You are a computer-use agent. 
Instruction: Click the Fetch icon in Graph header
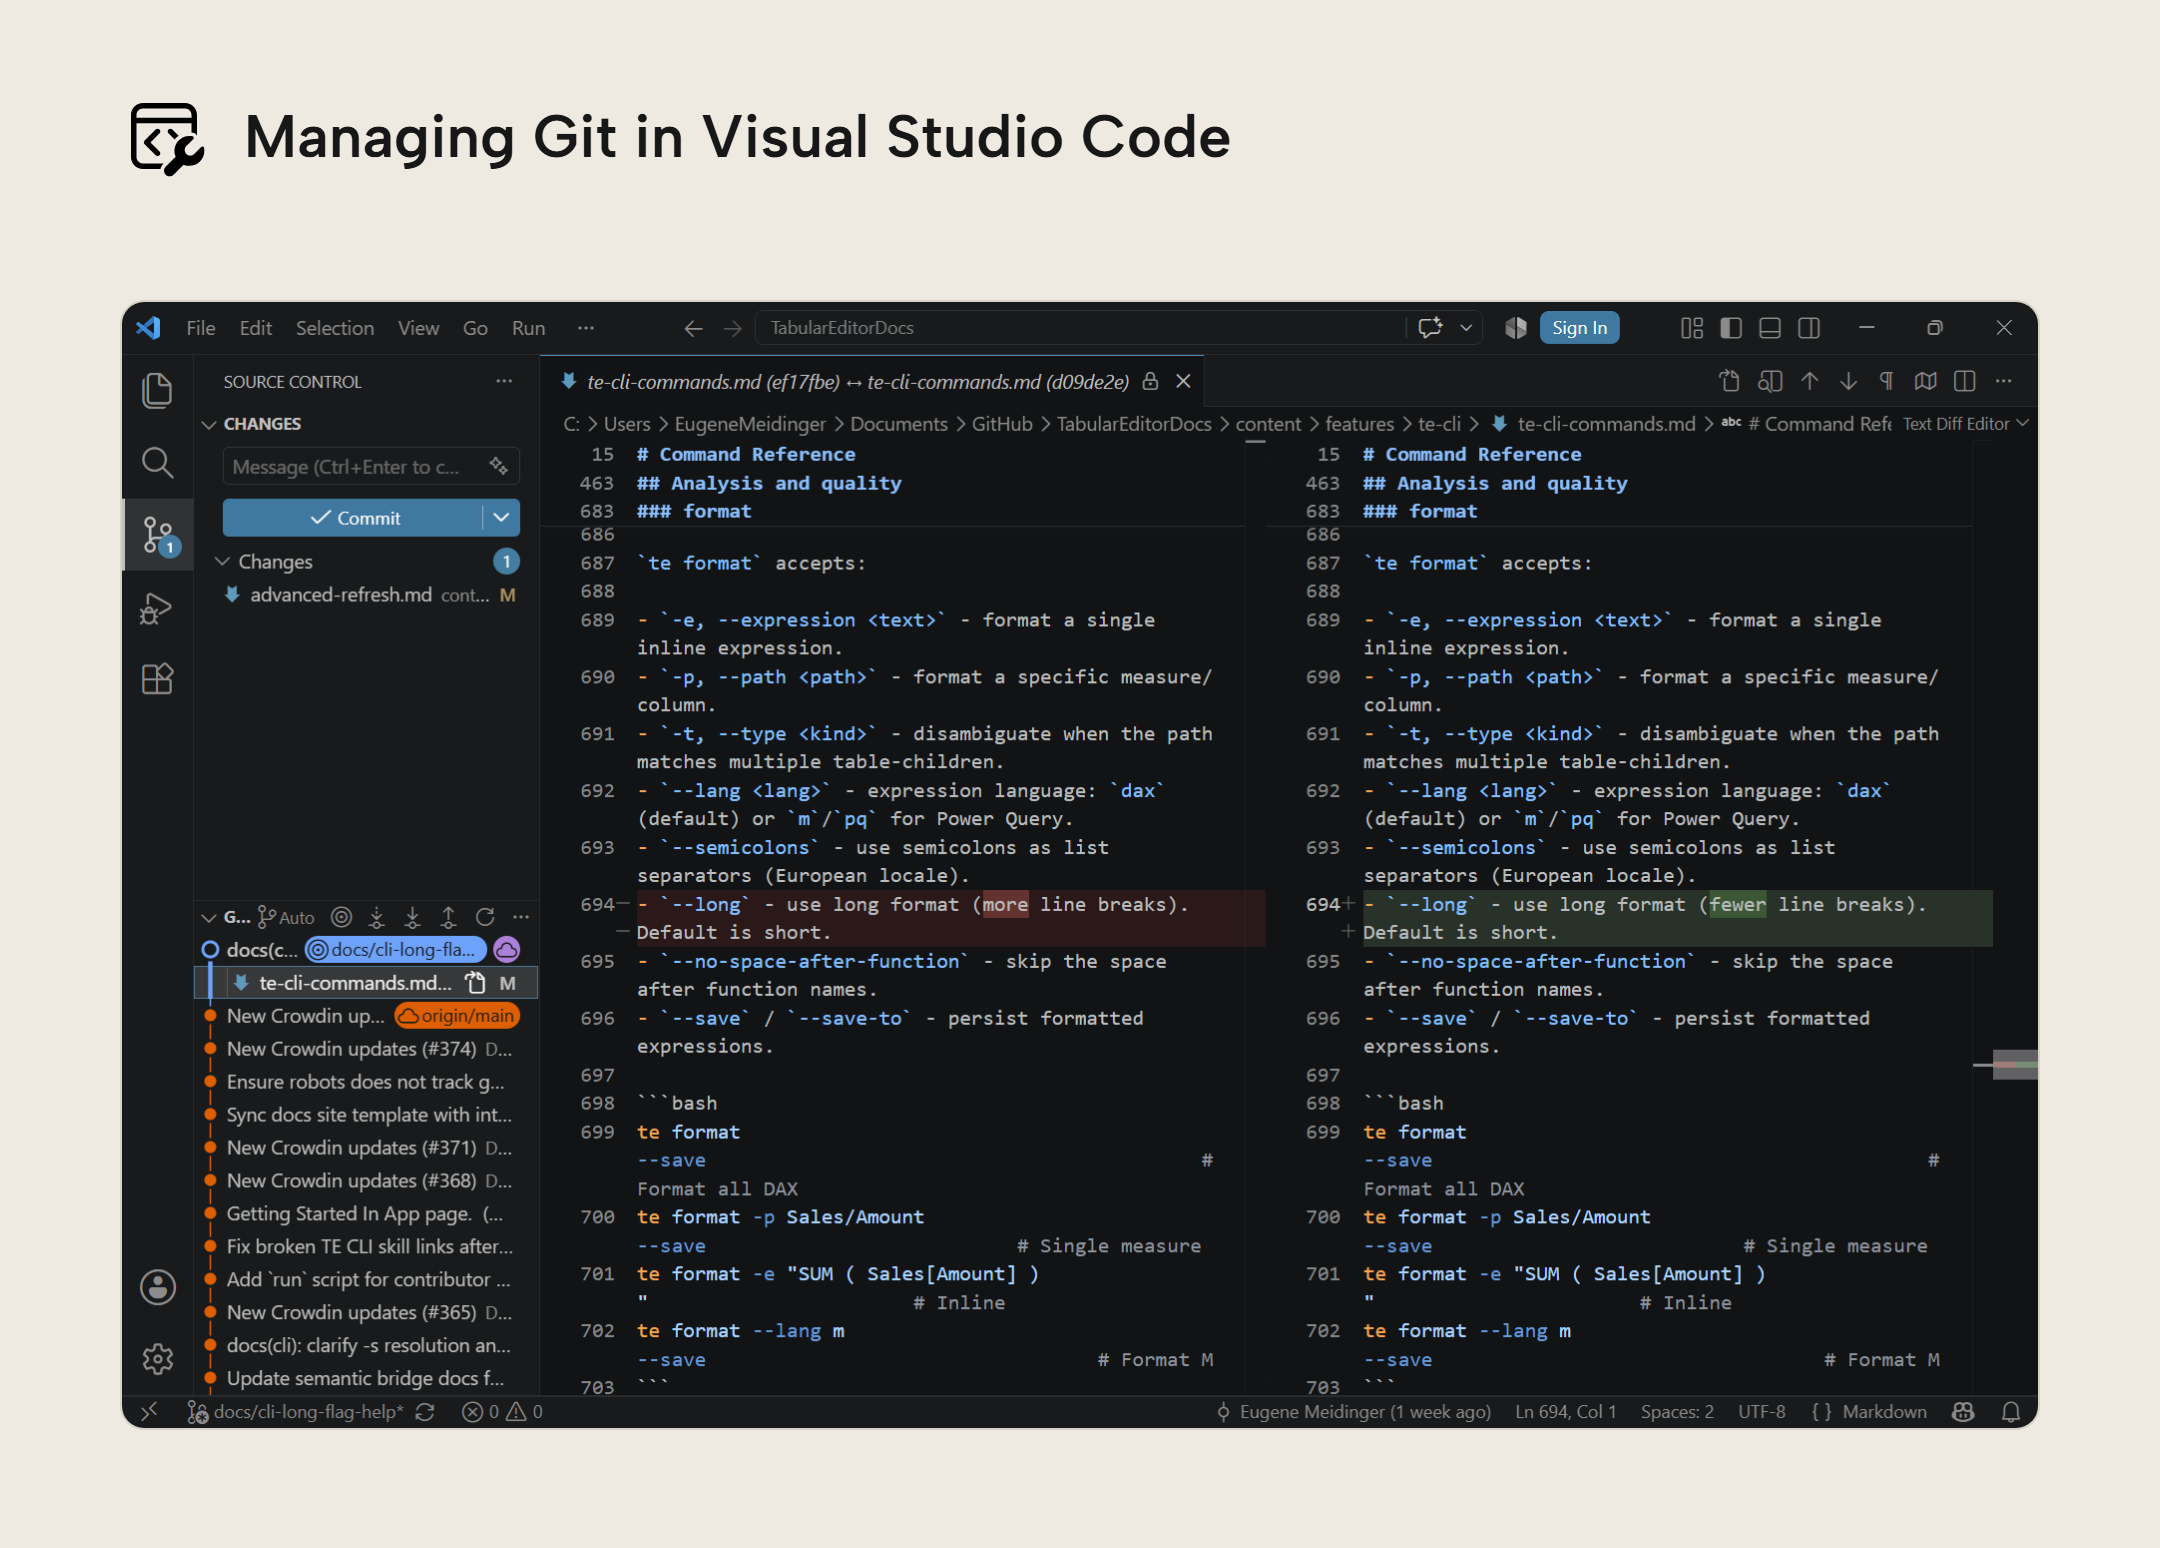coord(377,917)
